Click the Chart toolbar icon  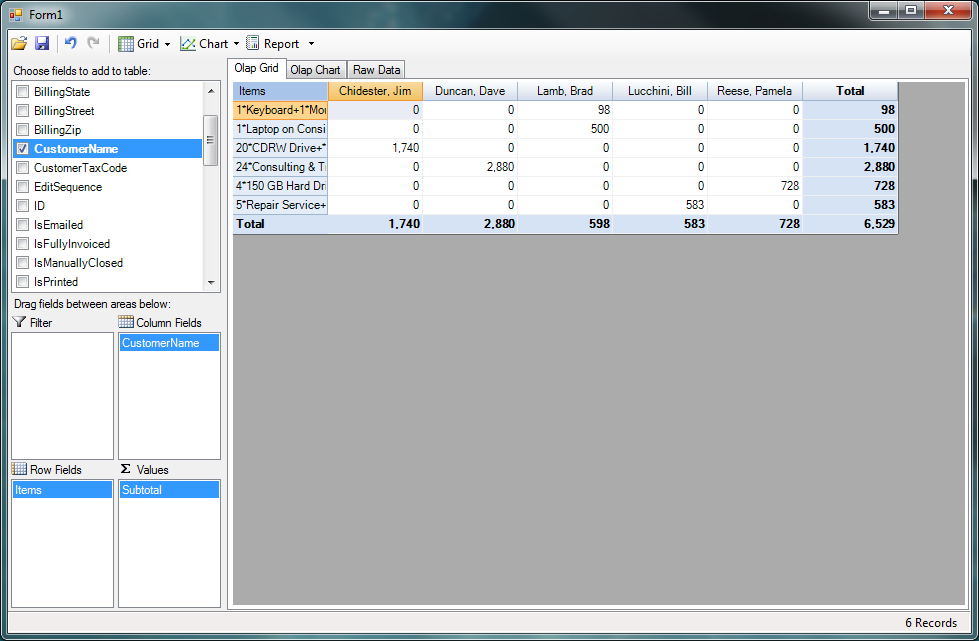coord(187,44)
